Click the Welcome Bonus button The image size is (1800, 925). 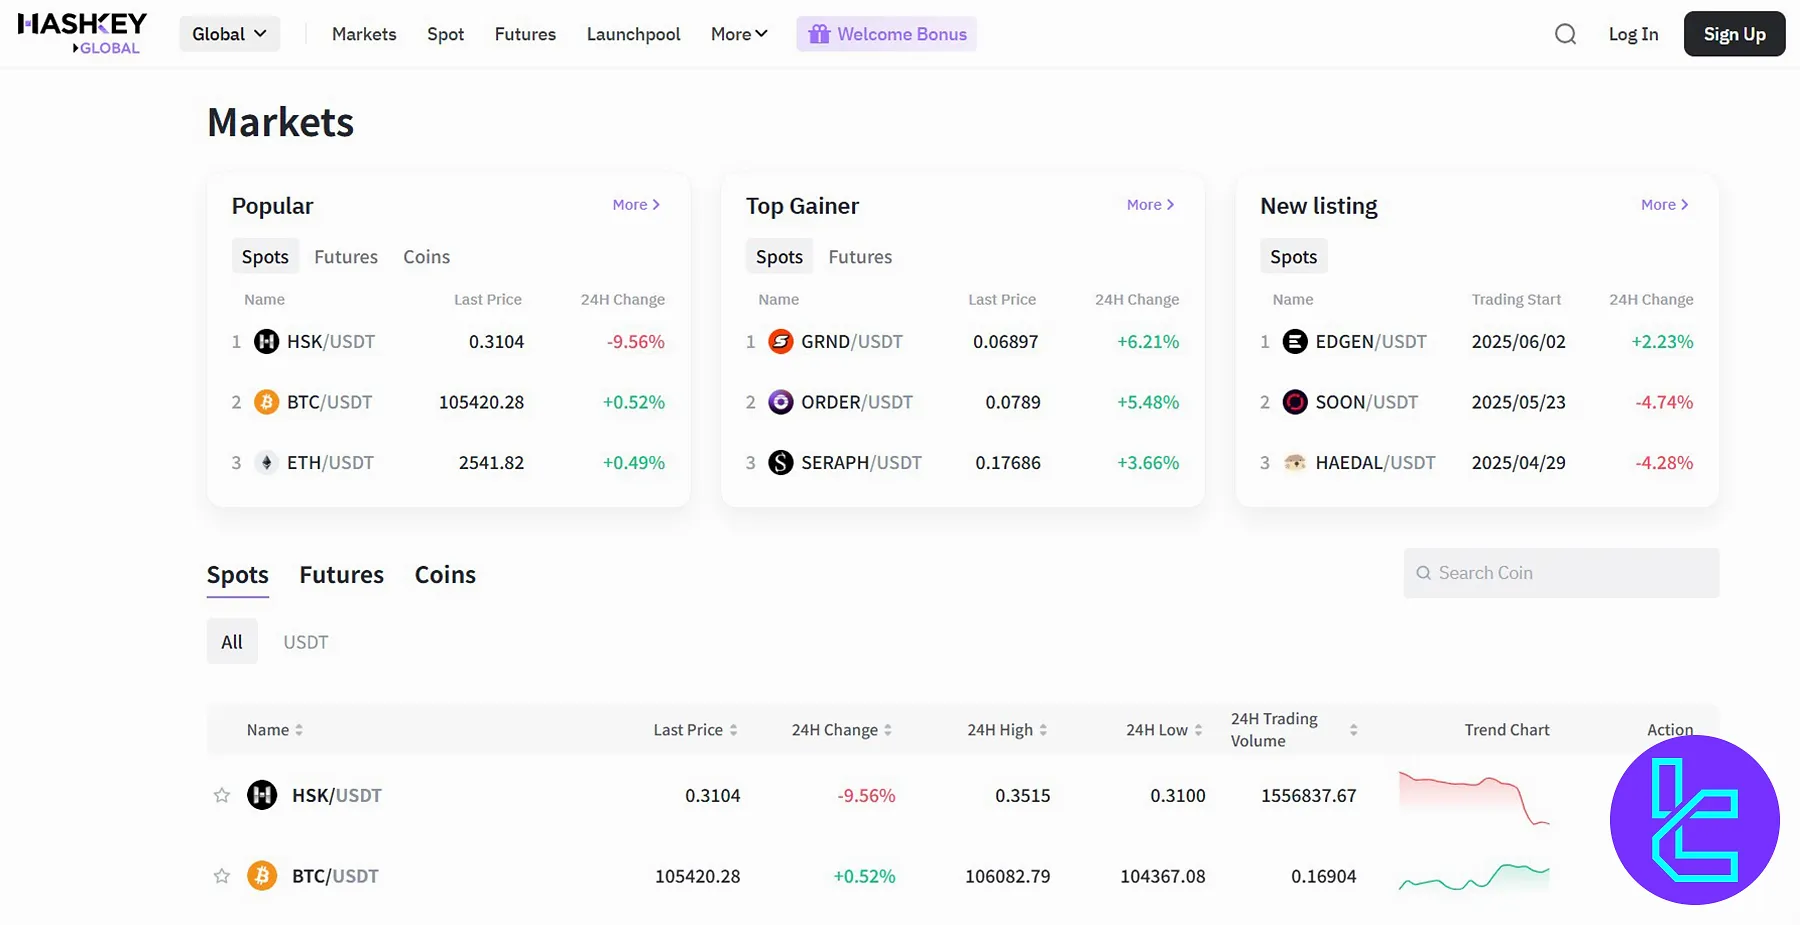click(887, 34)
